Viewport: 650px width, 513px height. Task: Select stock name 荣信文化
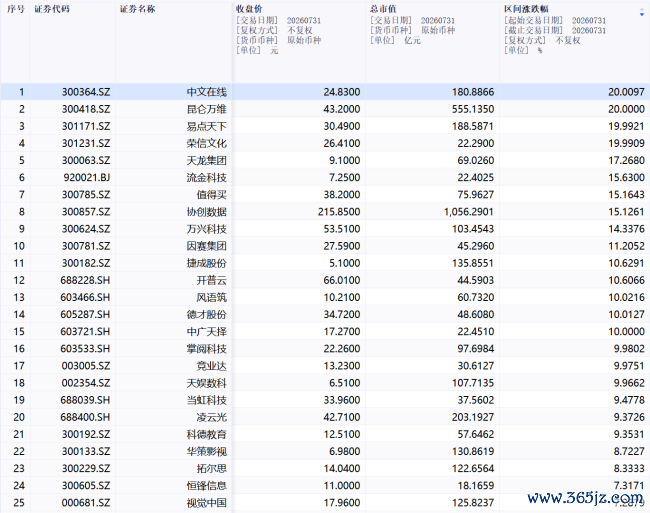(x=206, y=143)
